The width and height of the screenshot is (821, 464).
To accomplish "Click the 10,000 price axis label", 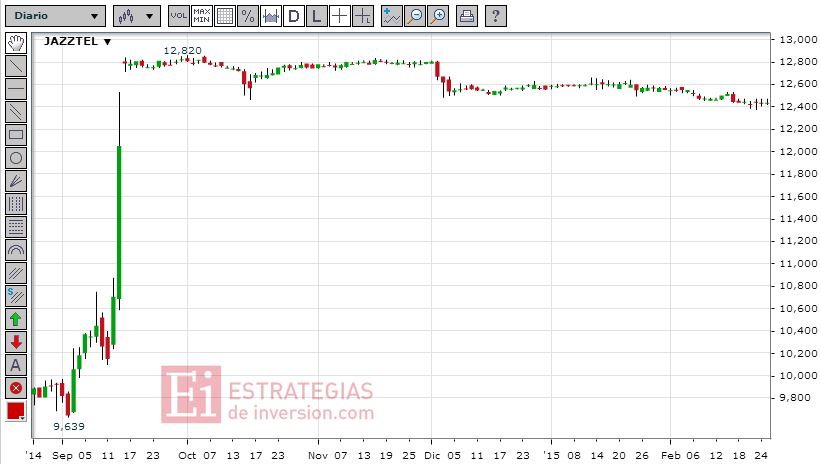I will (798, 375).
